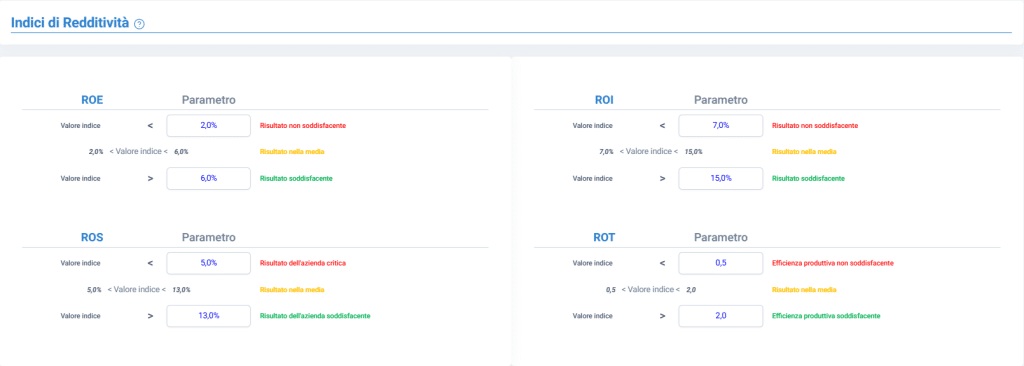
Task: Click the Indici di Redditività heading
Action: (x=70, y=23)
